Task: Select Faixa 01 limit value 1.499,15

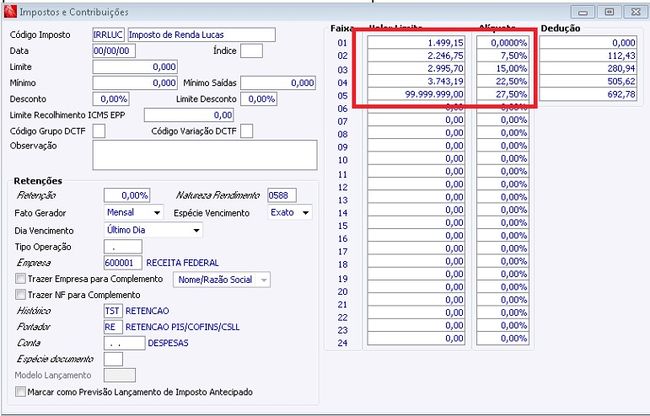Action: pyautogui.click(x=416, y=42)
